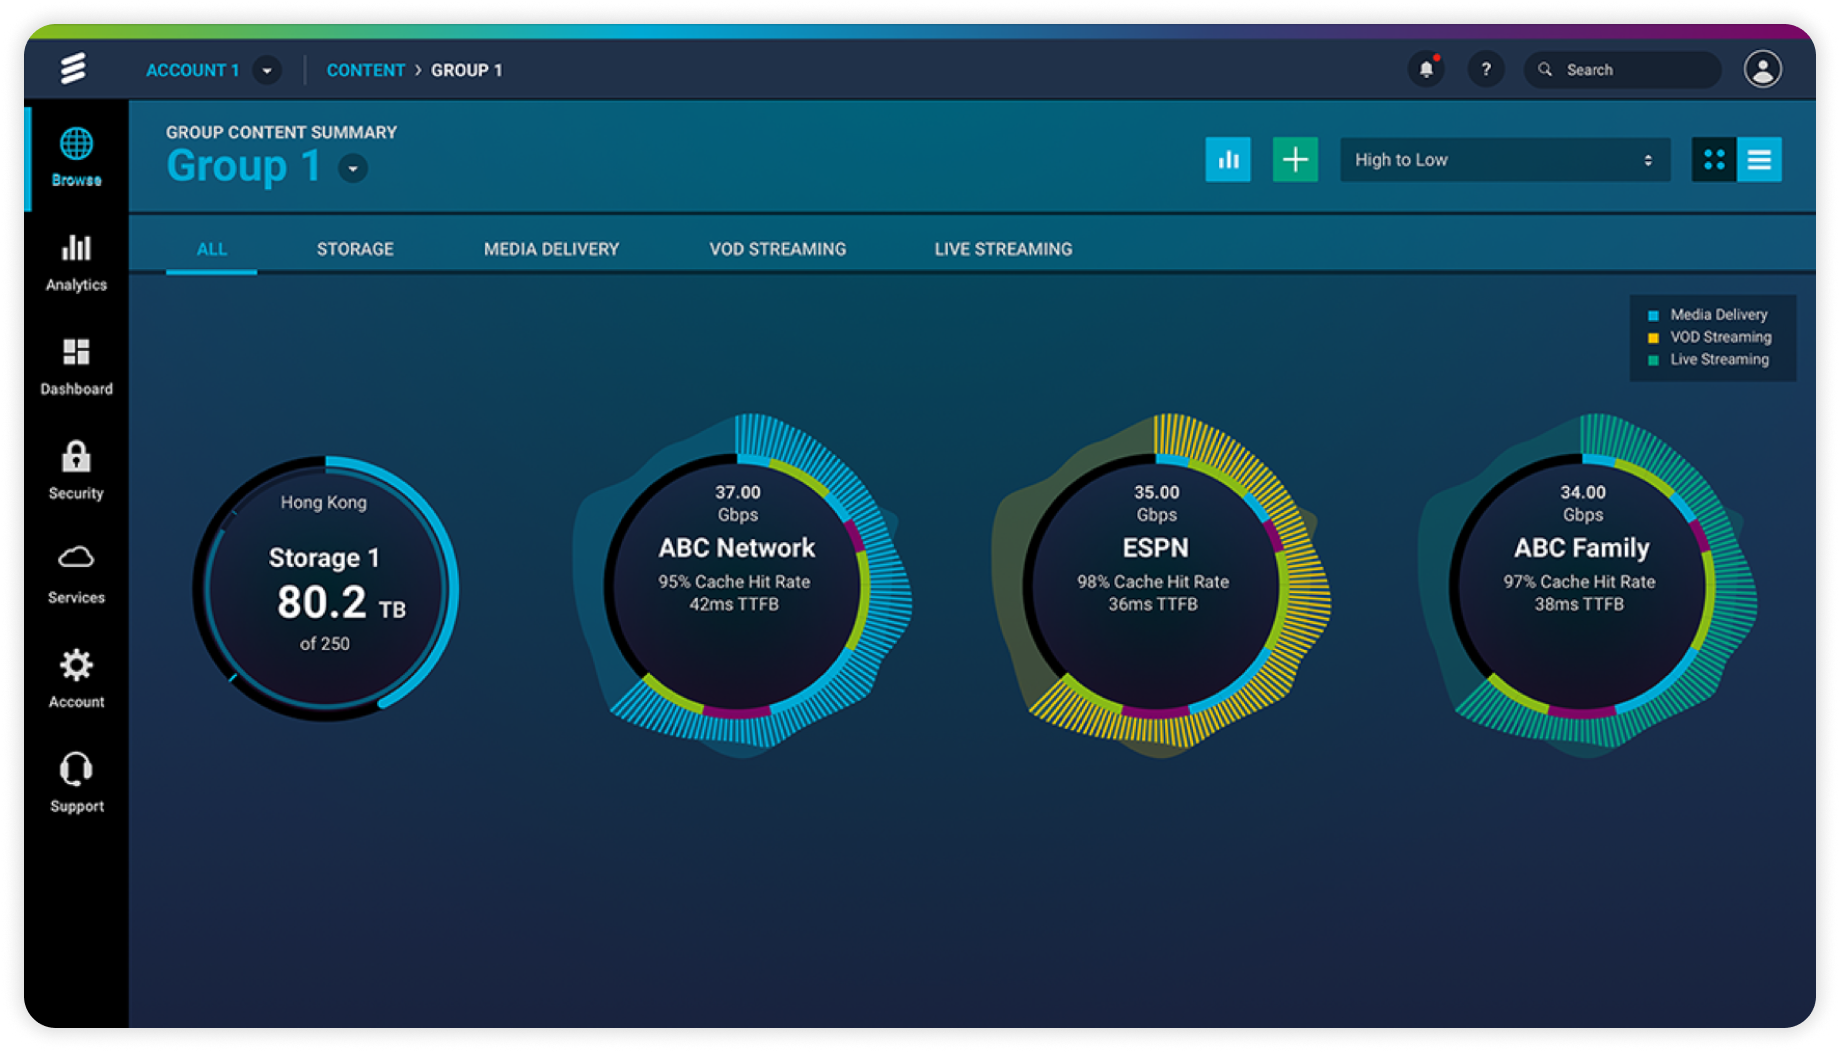Open the Storage 1 Hong Kong gauge
The width and height of the screenshot is (1840, 1052).
point(325,588)
